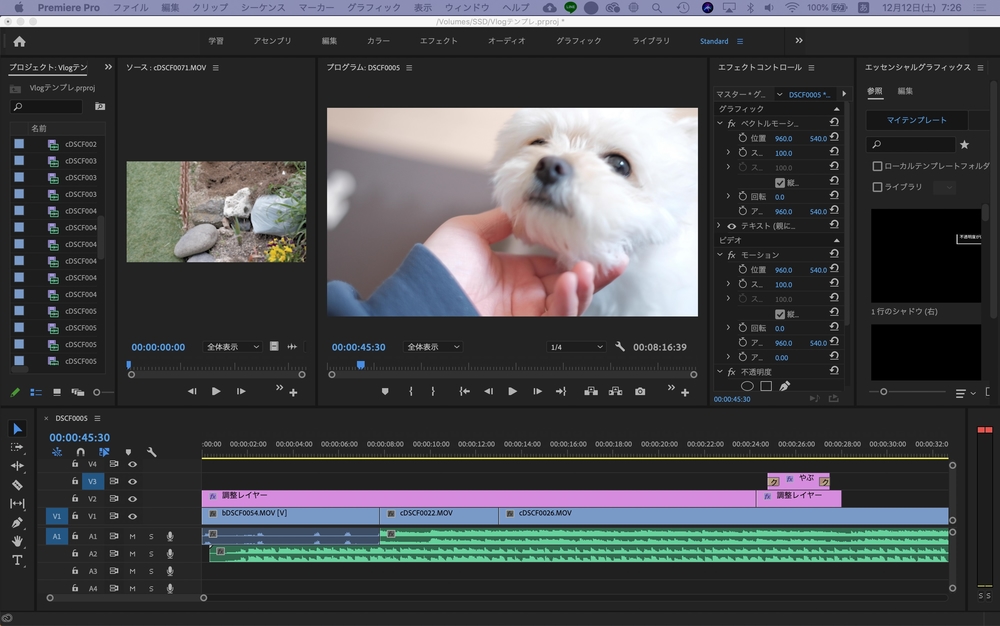
Task: Click free draw bezier mask pen
Action: point(785,386)
